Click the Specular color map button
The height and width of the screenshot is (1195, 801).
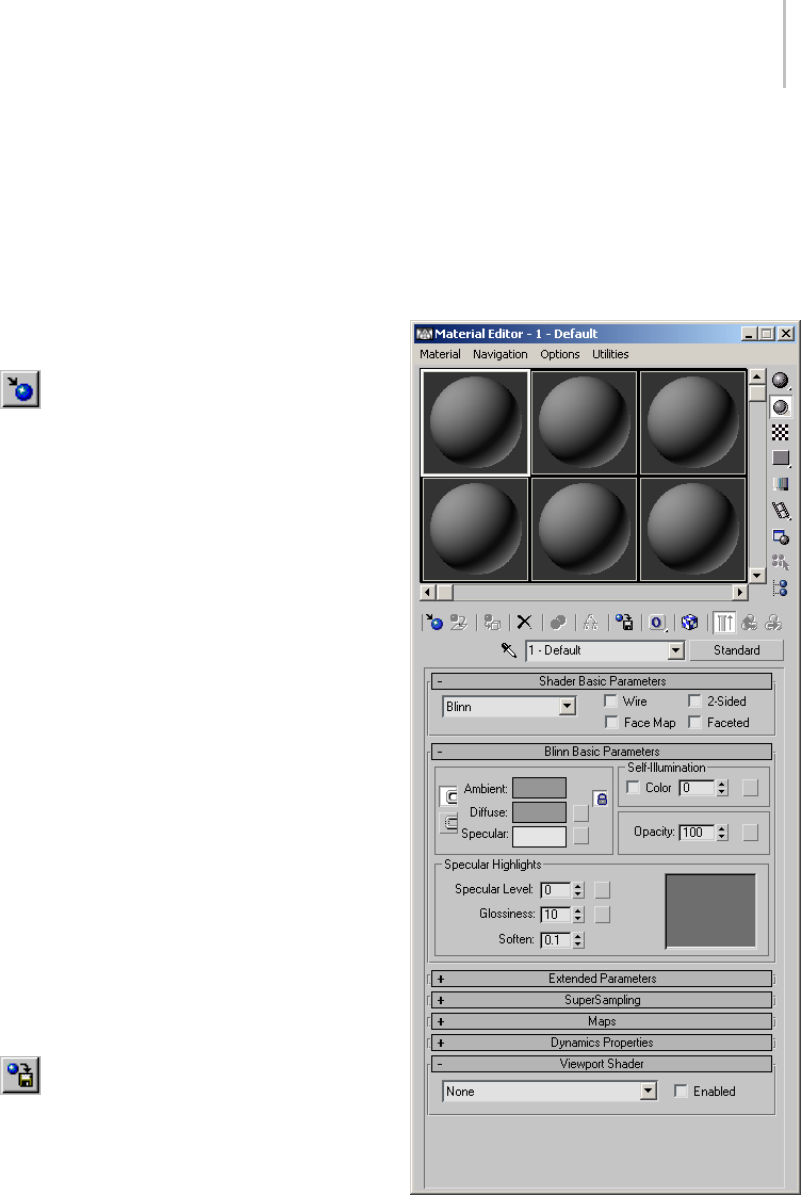point(581,835)
